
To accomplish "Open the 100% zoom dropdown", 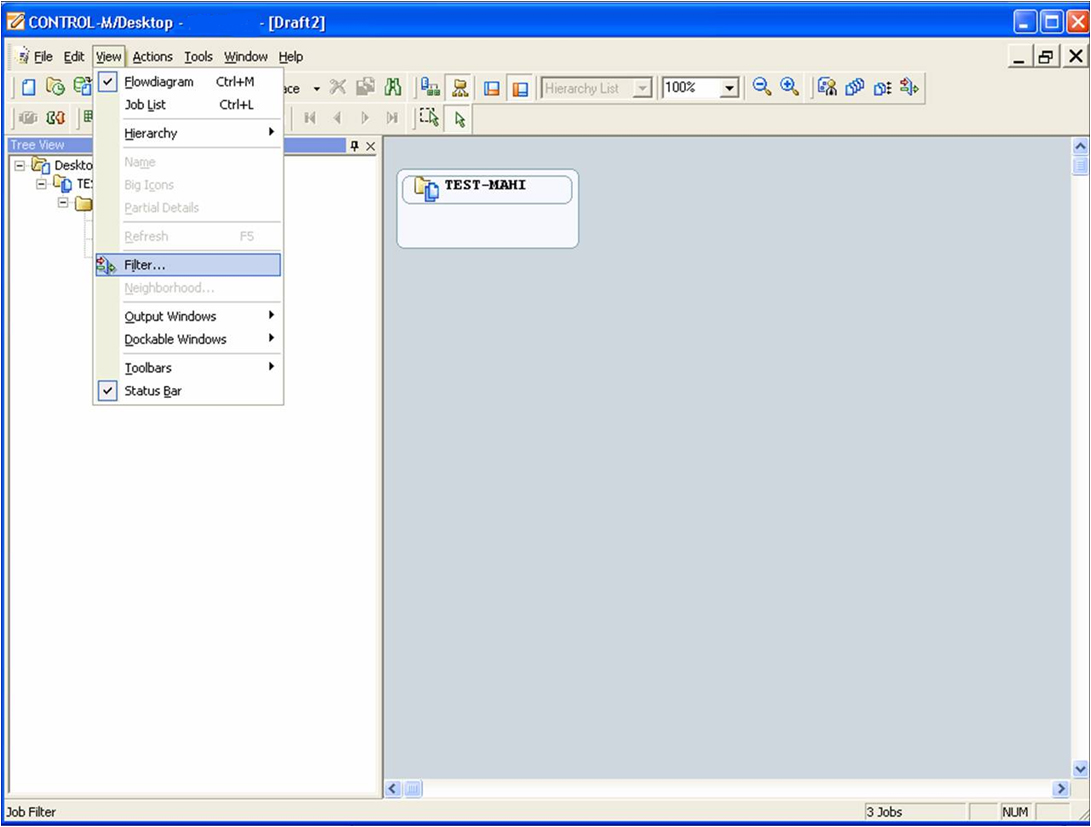I will (729, 88).
